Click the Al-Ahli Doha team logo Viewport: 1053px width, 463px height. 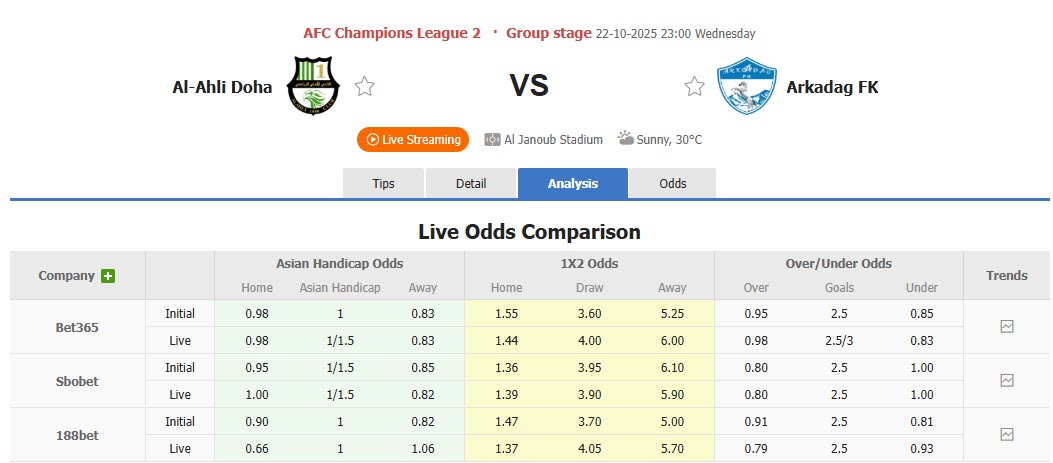click(313, 87)
